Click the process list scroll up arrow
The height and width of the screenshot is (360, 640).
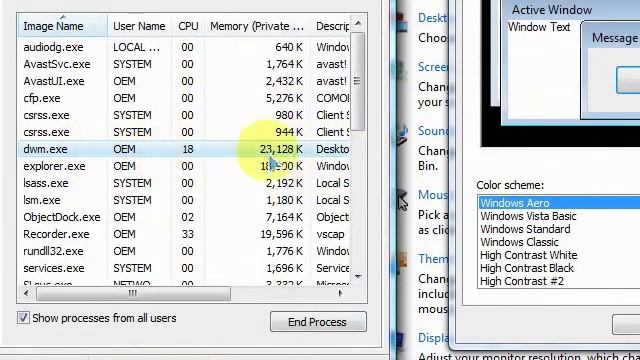point(358,23)
